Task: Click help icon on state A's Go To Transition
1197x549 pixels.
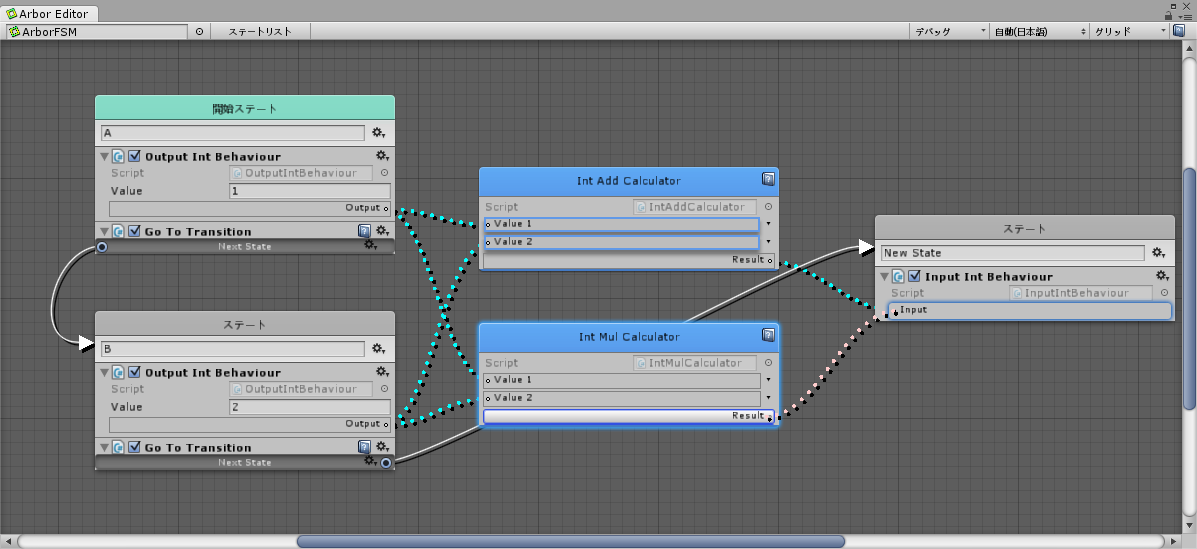Action: pyautogui.click(x=365, y=231)
